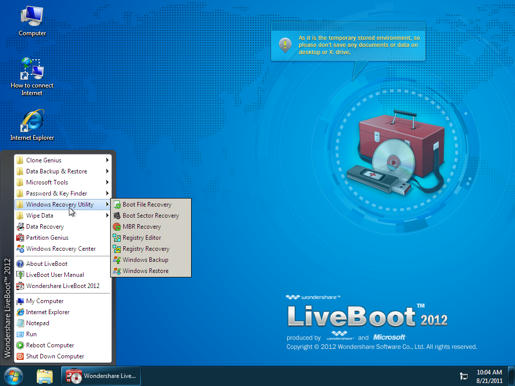Click the Wipe Data folder icon
The width and height of the screenshot is (515, 386).
click(20, 216)
